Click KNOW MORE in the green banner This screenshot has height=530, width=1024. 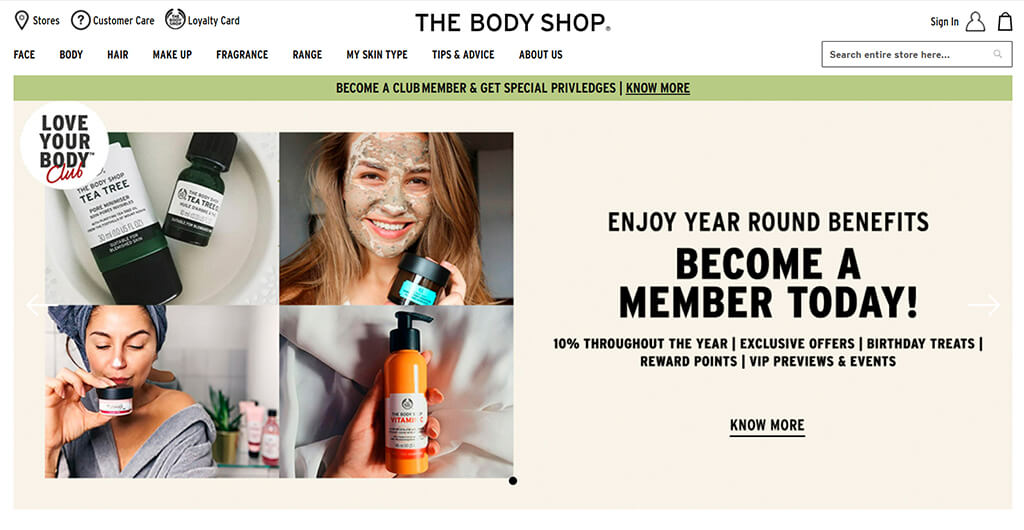(x=658, y=88)
